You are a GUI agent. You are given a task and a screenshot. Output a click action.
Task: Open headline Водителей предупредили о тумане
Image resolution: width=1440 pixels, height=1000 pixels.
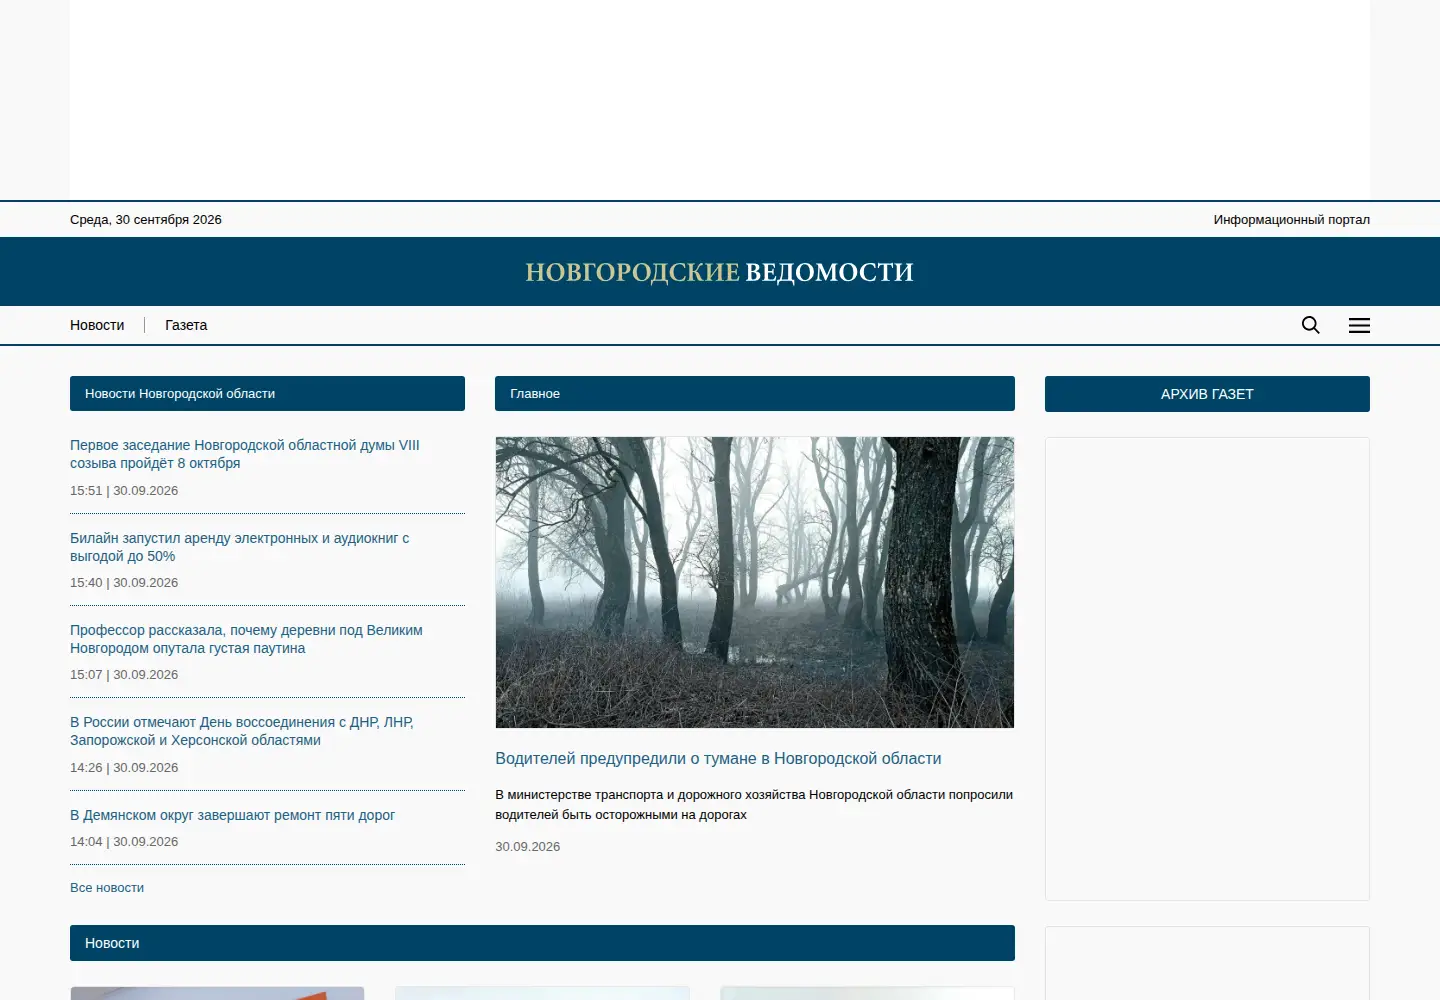point(718,758)
